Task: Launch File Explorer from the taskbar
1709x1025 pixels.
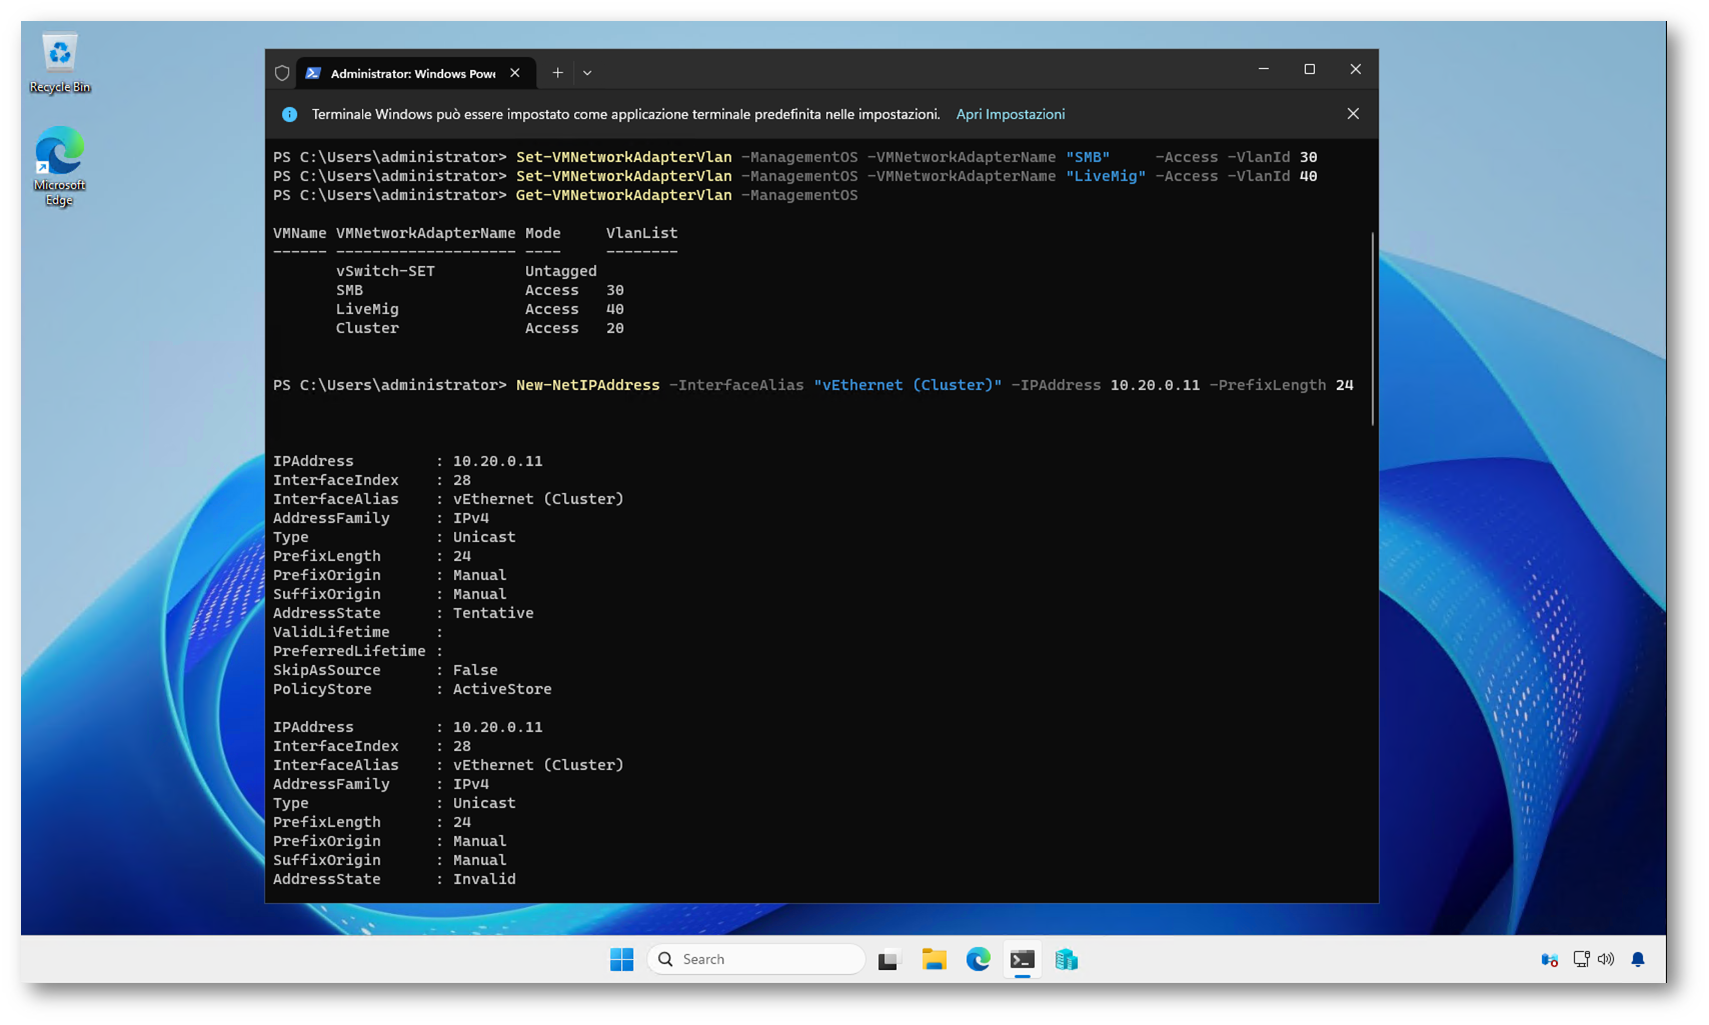Action: (x=934, y=960)
